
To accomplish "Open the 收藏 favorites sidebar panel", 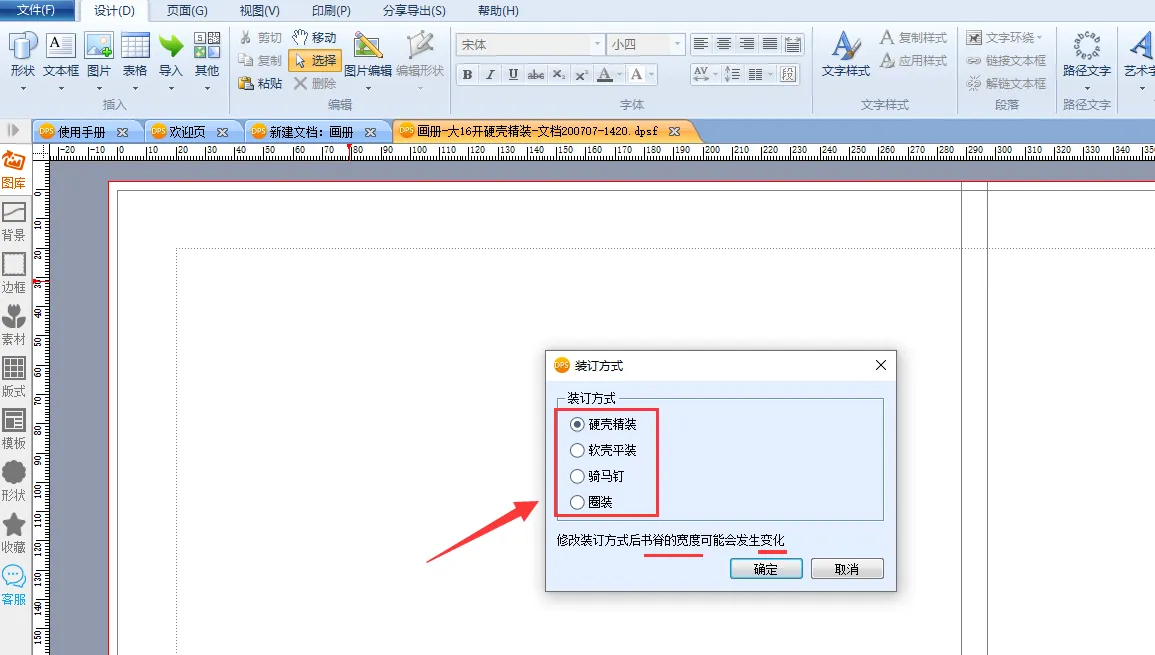I will pos(13,534).
